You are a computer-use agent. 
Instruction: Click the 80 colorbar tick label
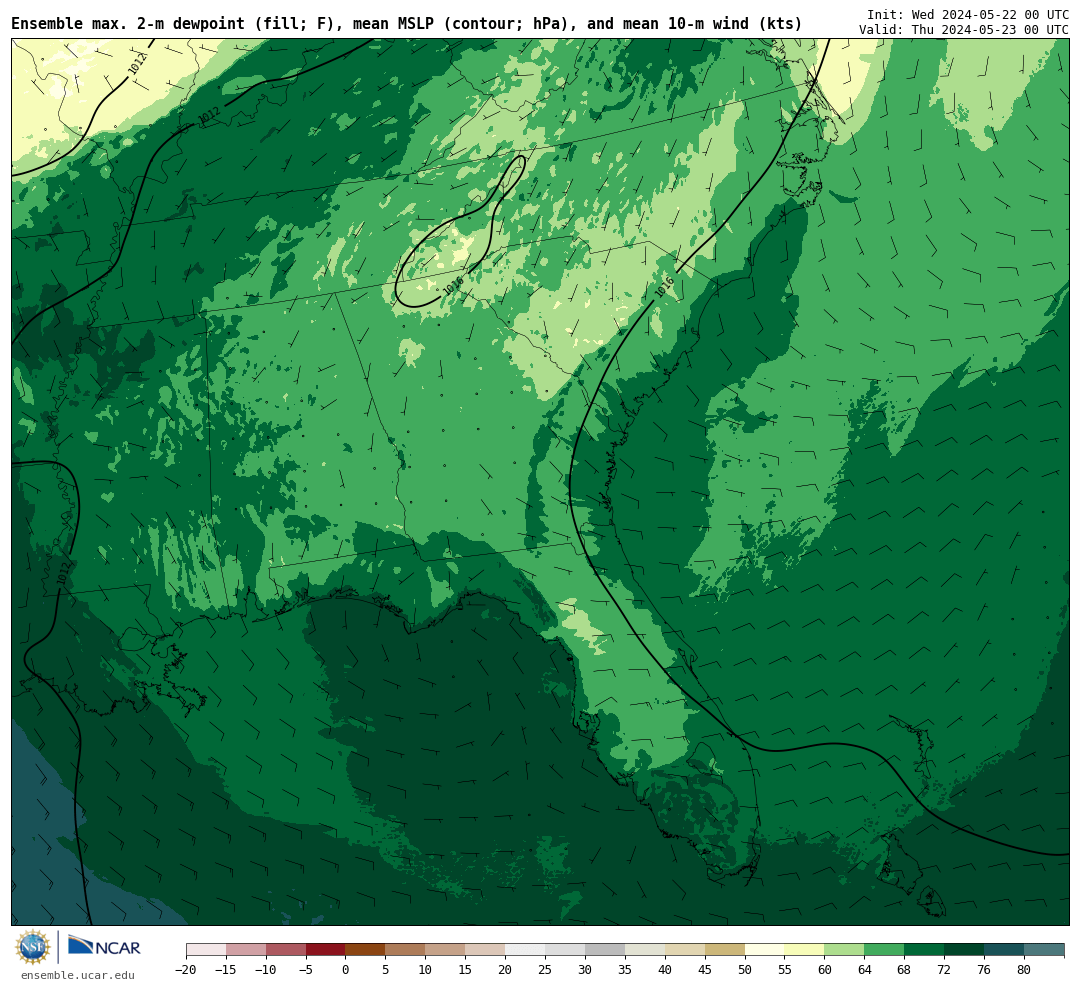pyautogui.click(x=1025, y=969)
